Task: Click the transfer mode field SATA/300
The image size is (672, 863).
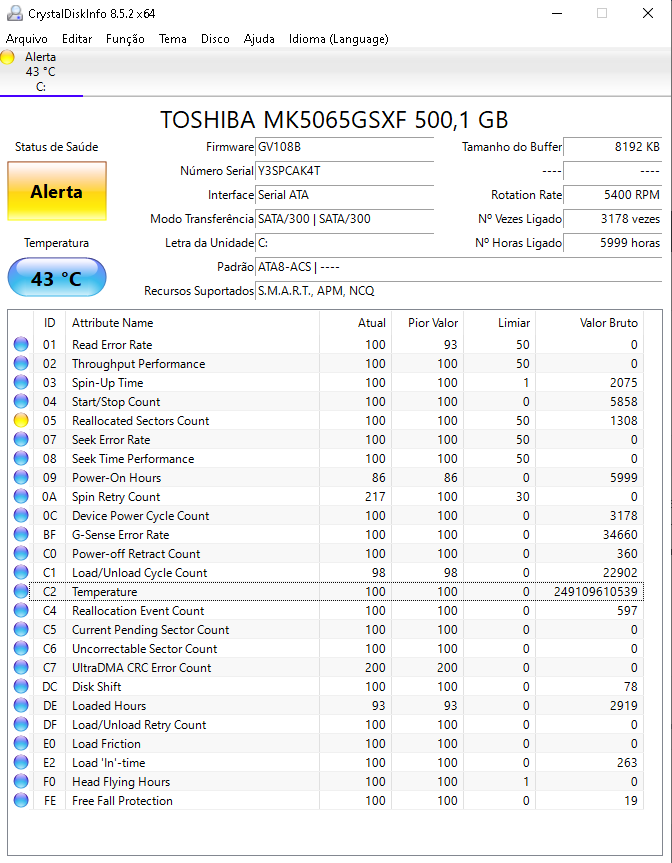Action: point(345,219)
